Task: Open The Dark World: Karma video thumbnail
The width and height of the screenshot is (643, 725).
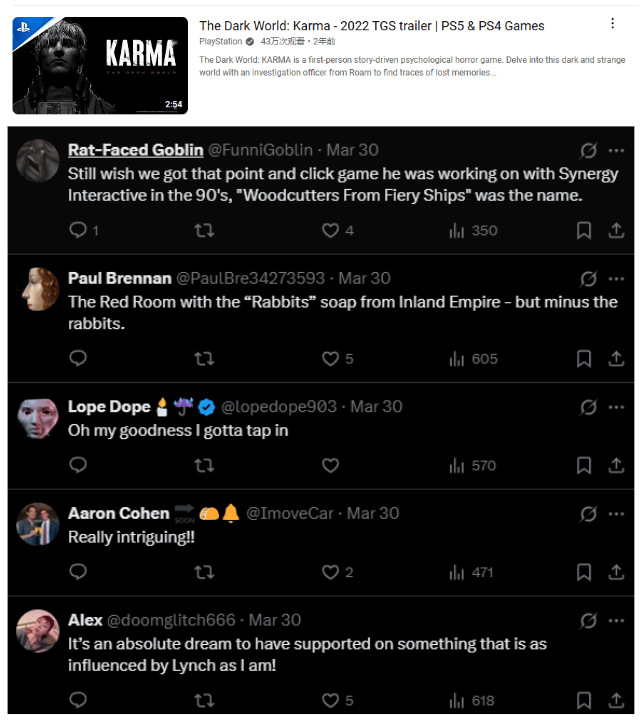Action: coord(100,65)
